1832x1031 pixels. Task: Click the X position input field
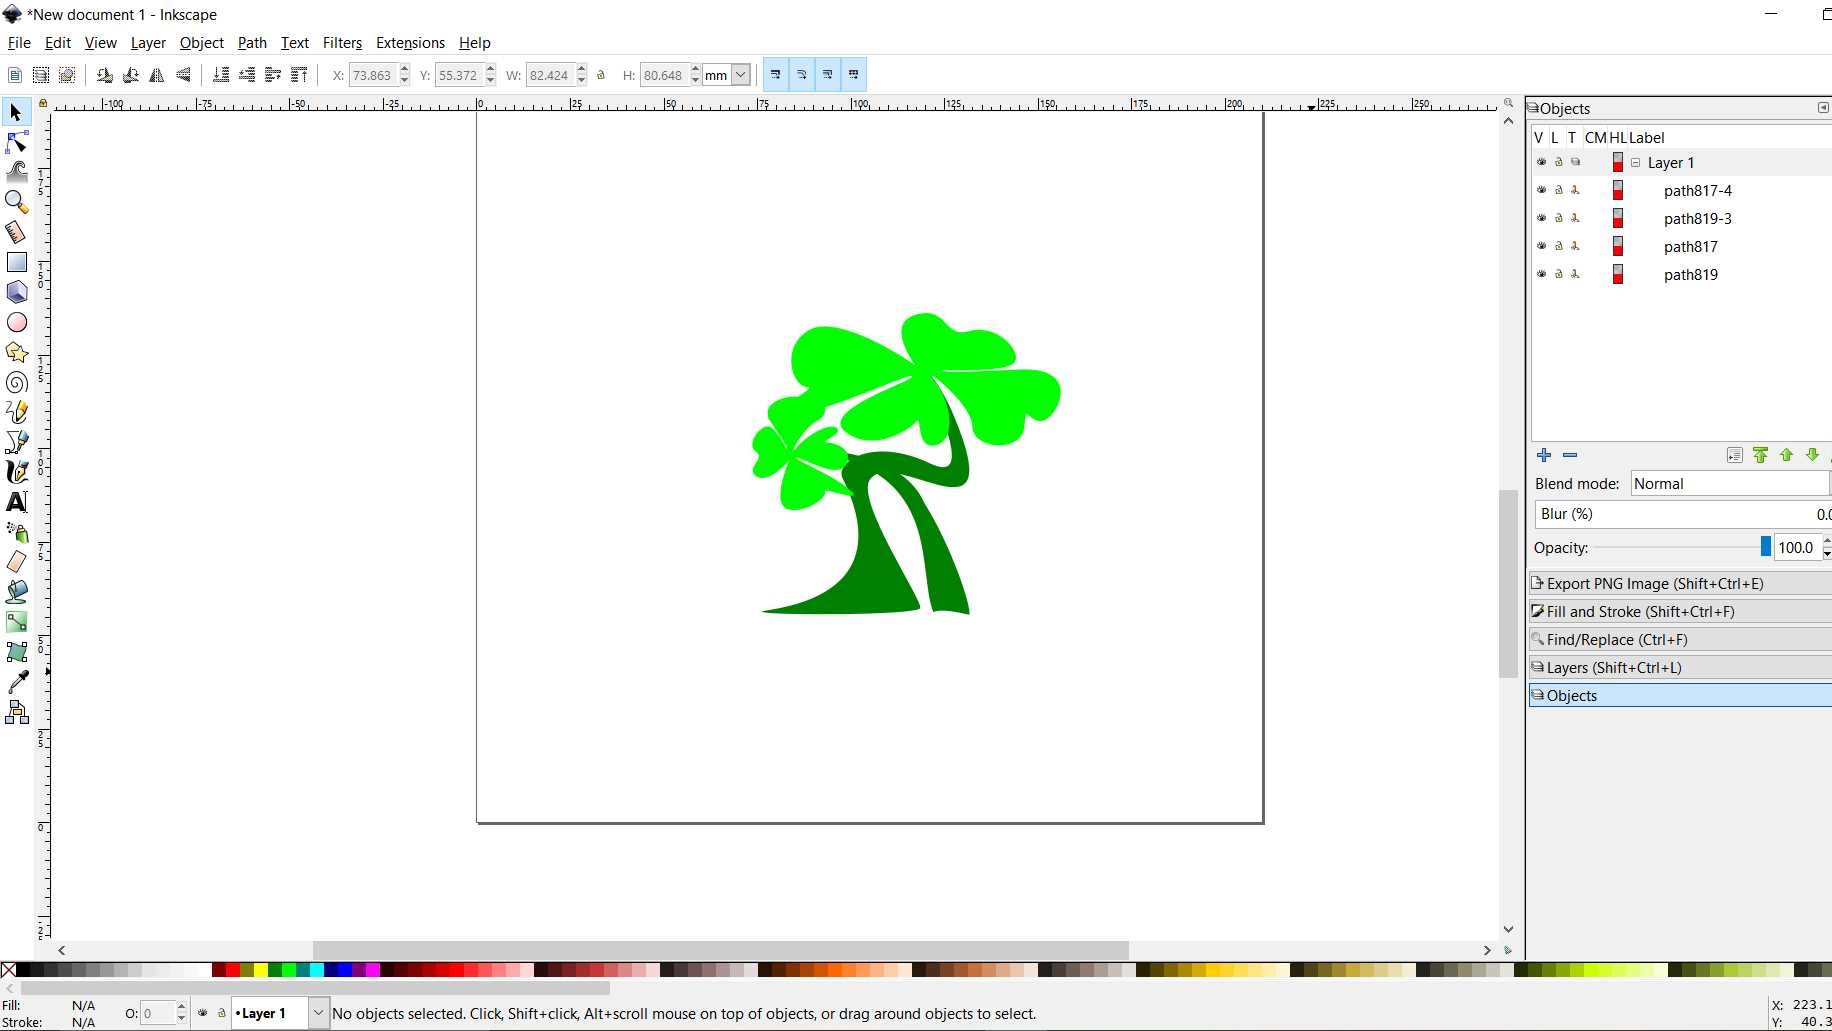tap(372, 75)
